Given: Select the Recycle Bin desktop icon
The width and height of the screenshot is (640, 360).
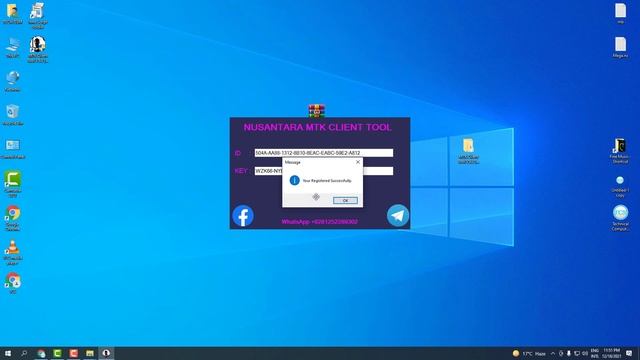Looking at the screenshot, I should tap(12, 115).
